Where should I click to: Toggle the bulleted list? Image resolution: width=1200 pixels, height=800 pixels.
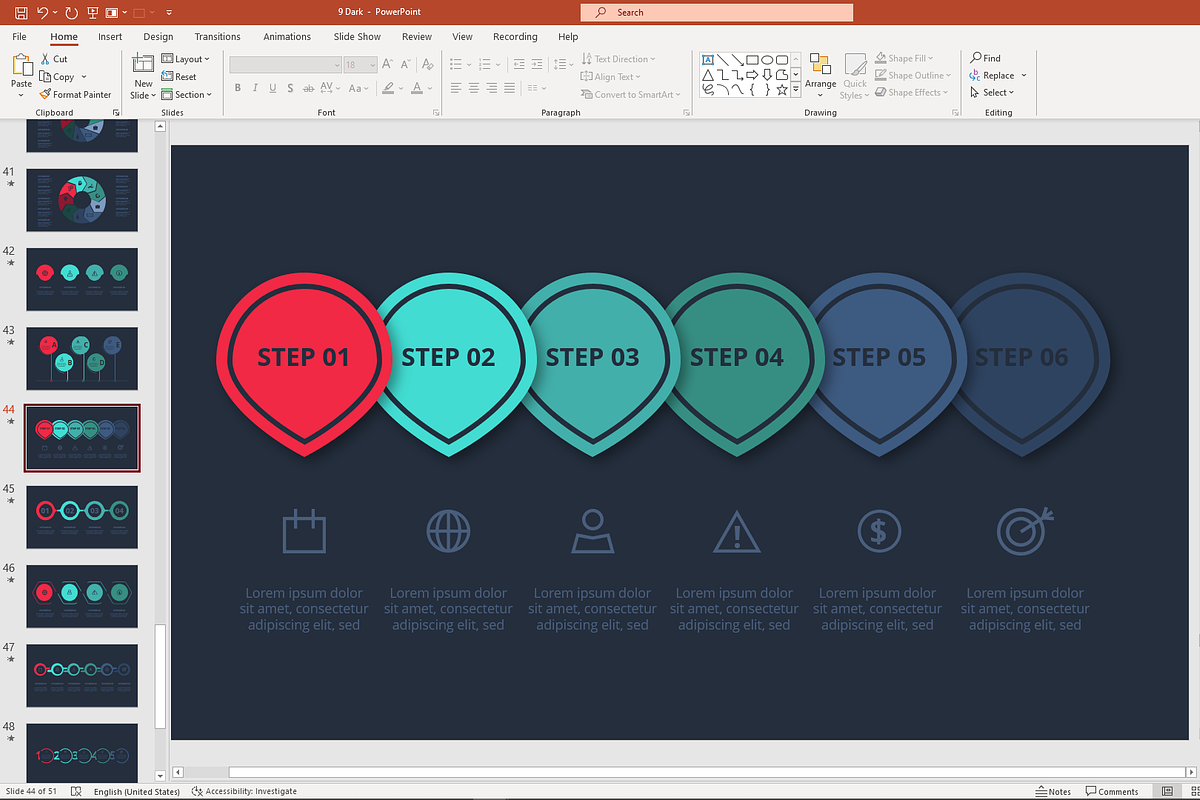455,64
